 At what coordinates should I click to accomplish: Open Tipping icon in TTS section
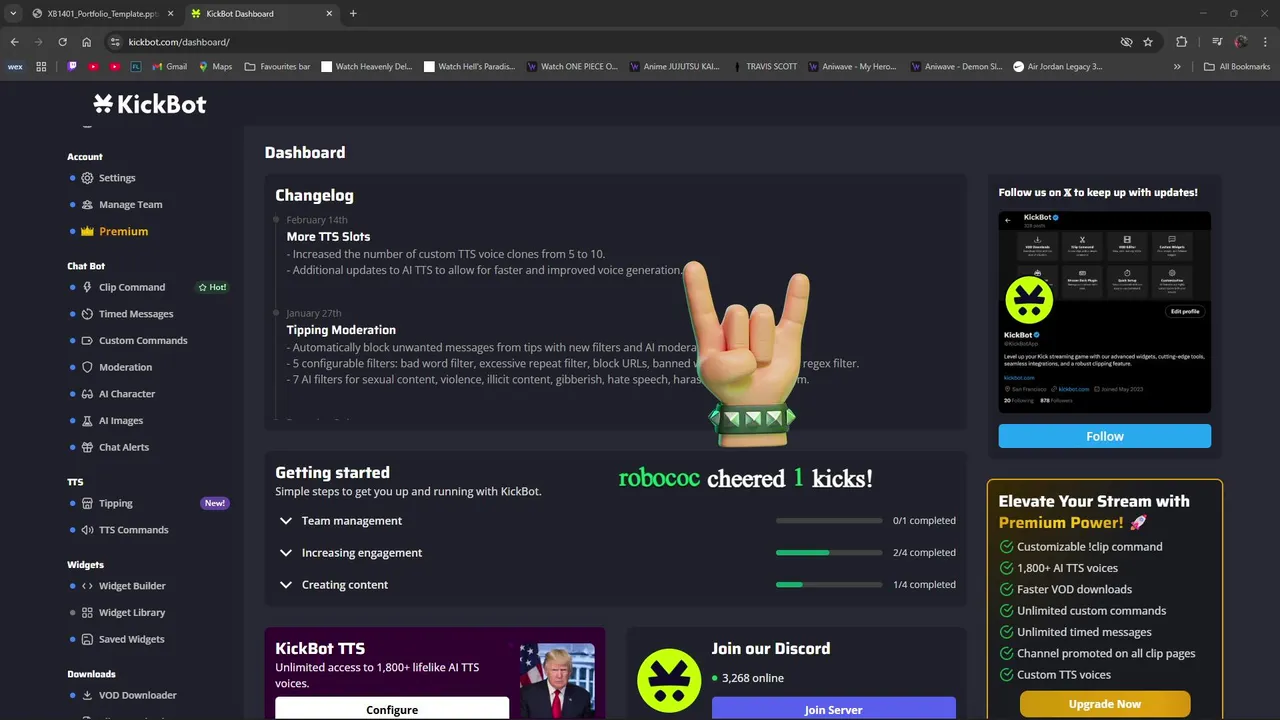click(x=88, y=503)
